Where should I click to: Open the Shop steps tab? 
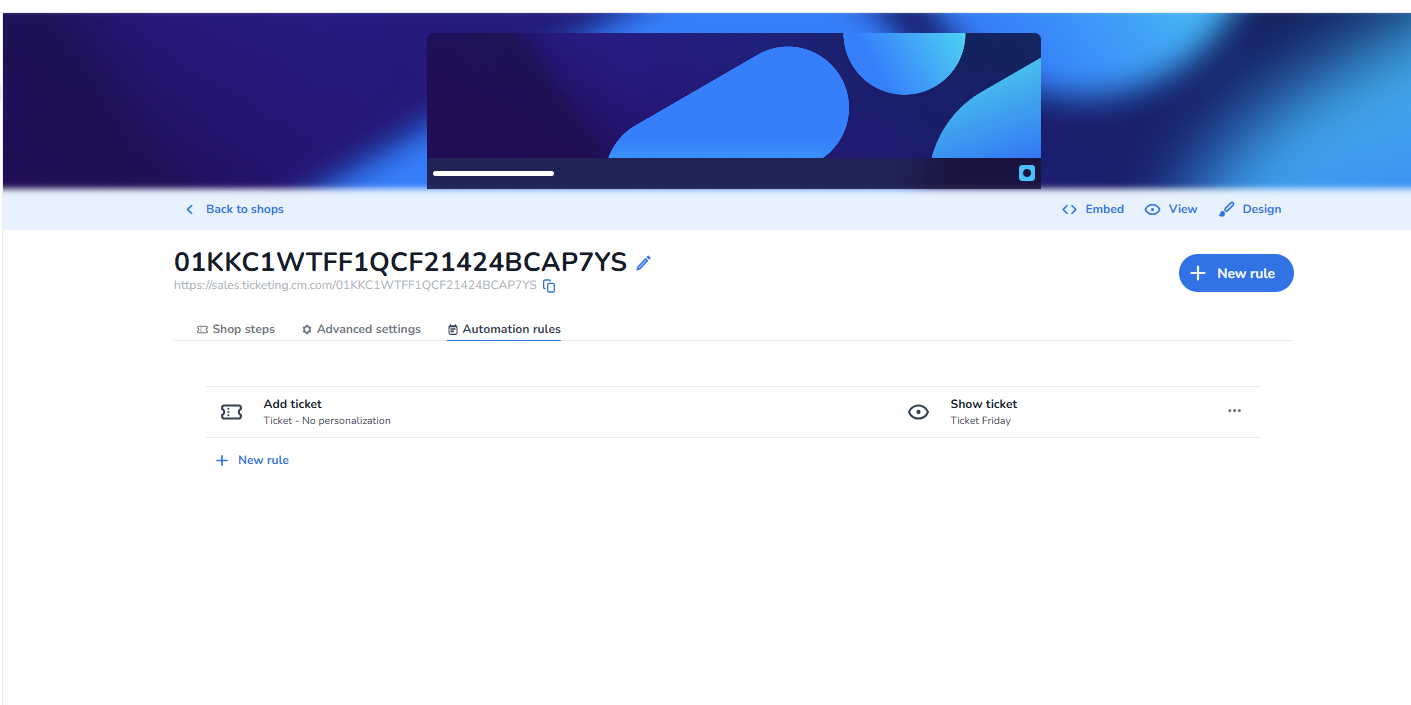[236, 329]
